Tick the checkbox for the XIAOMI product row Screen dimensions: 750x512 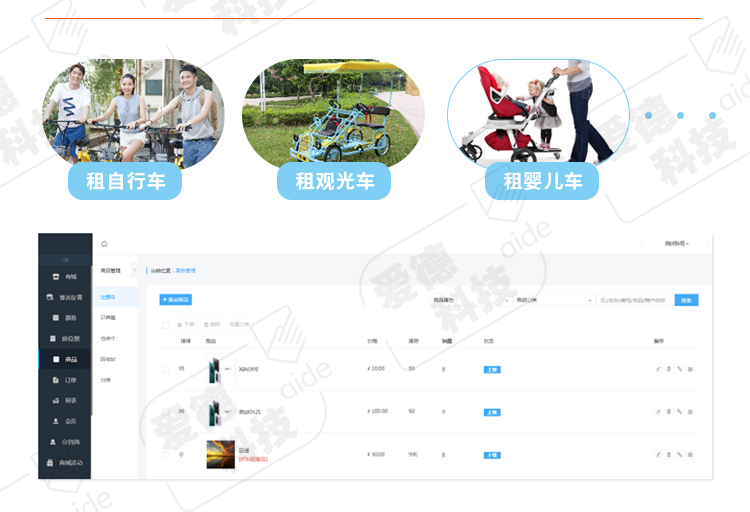pyautogui.click(x=166, y=369)
